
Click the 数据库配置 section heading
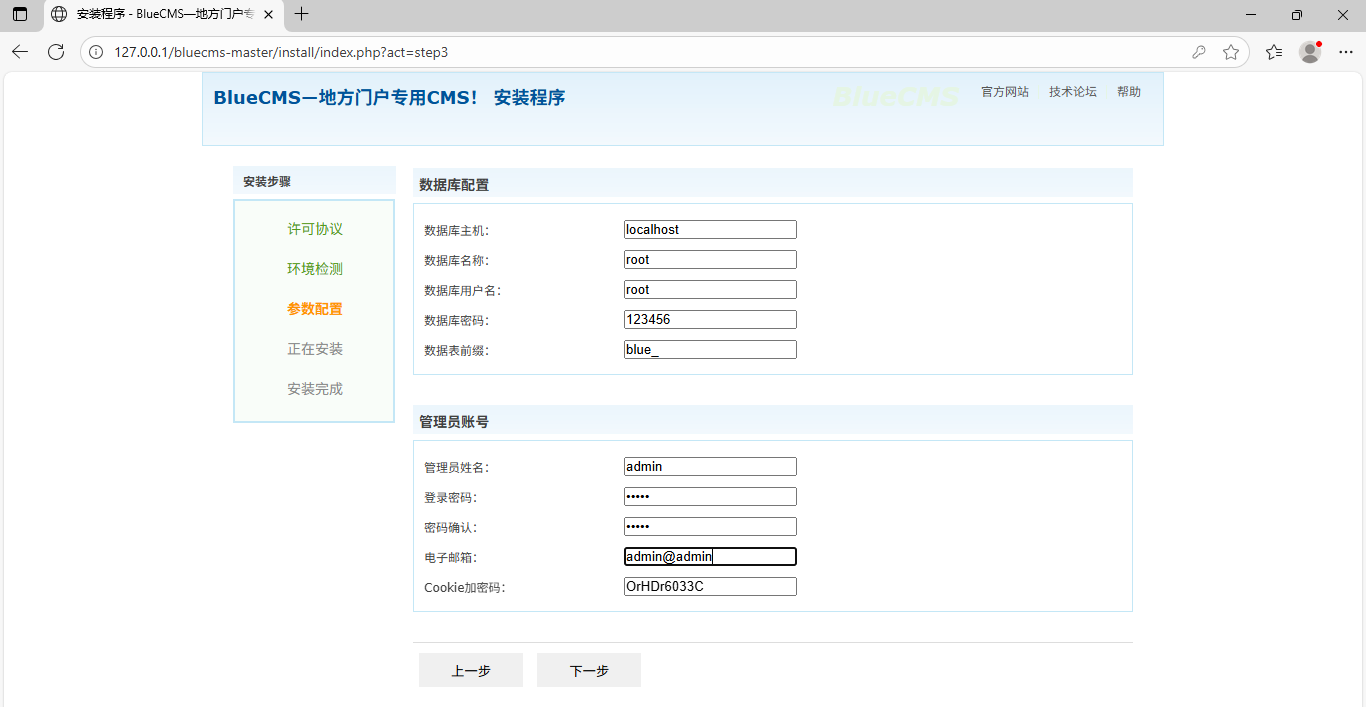point(454,185)
